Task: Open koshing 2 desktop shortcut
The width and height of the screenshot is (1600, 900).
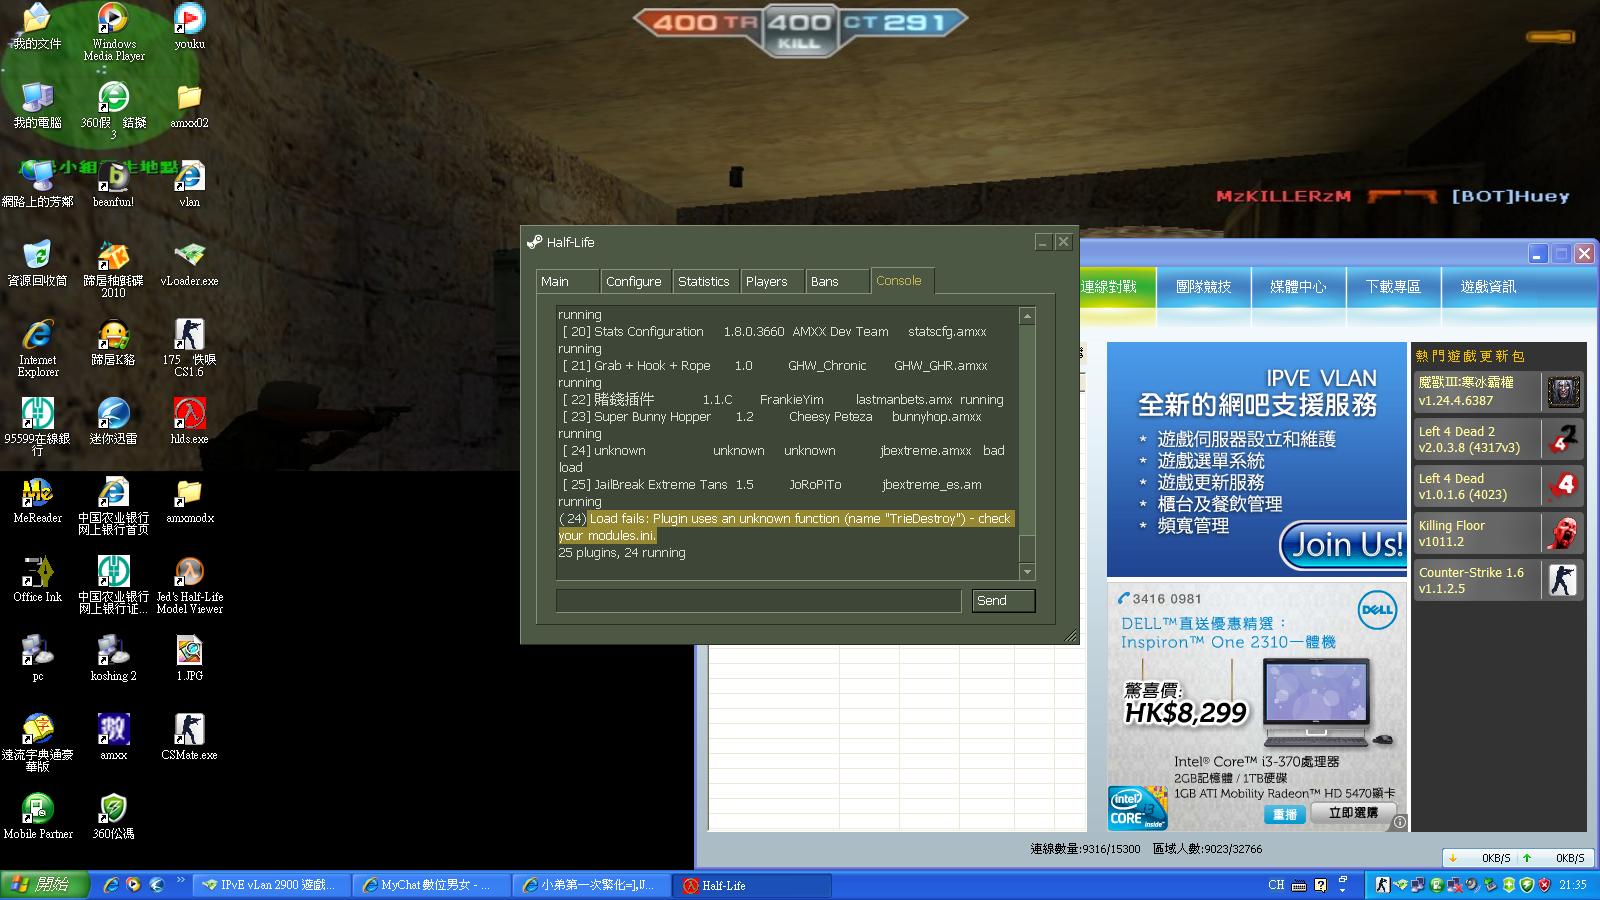Action: (113, 658)
